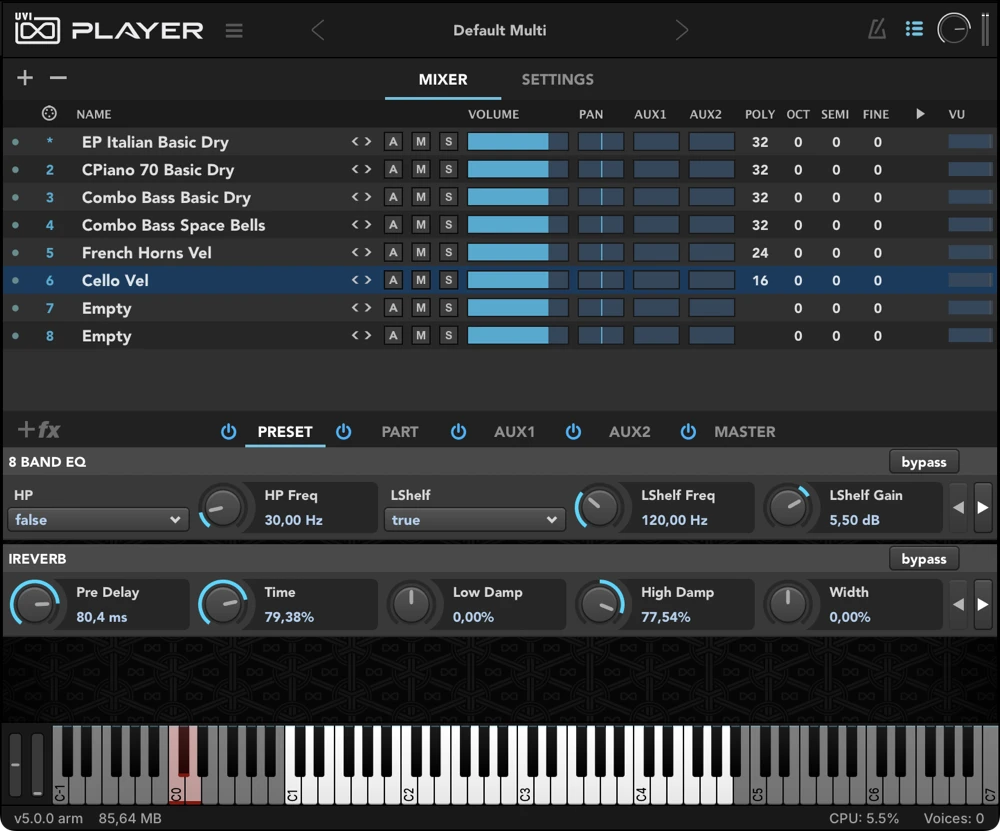Mute the French Horns Vel part
This screenshot has width=1000, height=831.
click(420, 253)
